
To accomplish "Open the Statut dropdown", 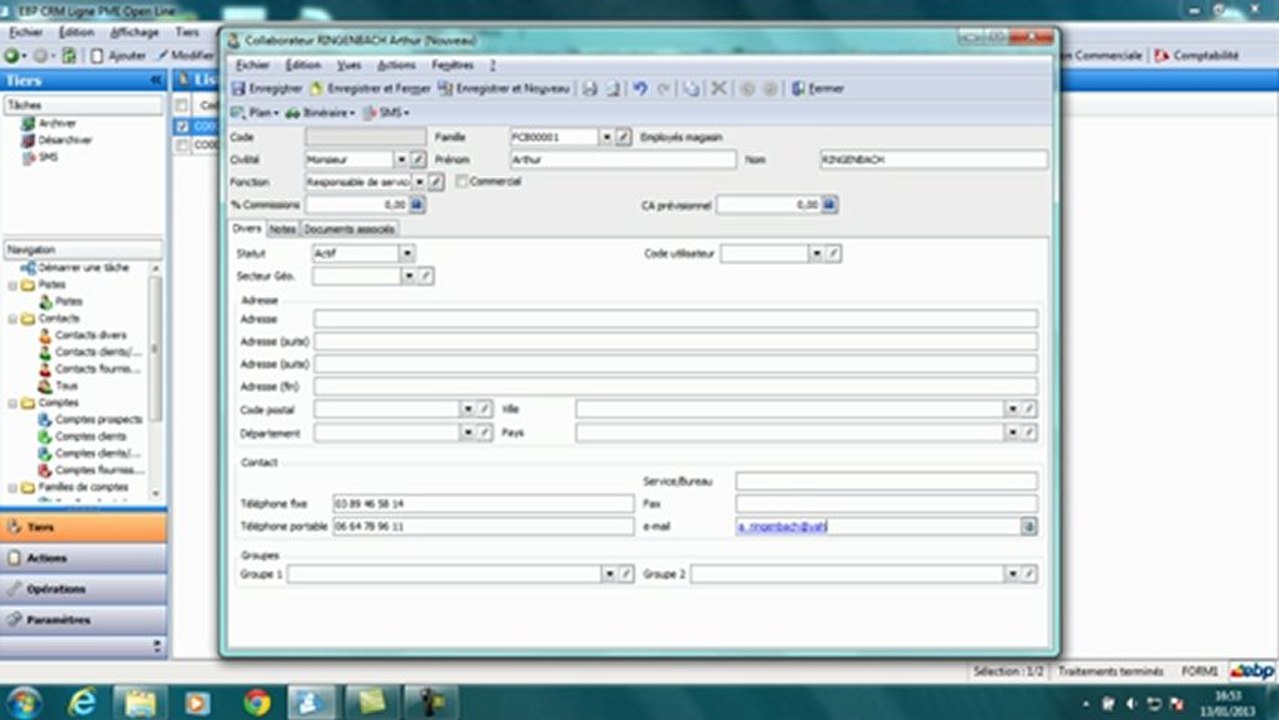I will 406,254.
